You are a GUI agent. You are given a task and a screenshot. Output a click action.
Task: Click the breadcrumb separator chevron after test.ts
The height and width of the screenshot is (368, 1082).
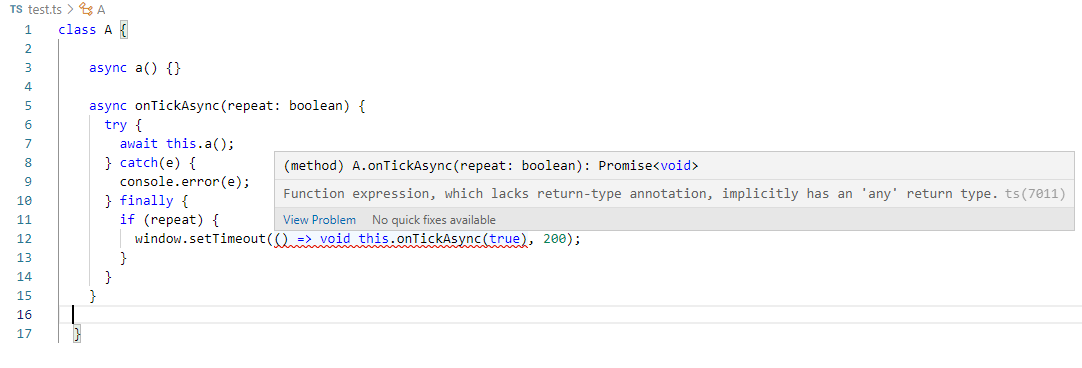click(71, 9)
